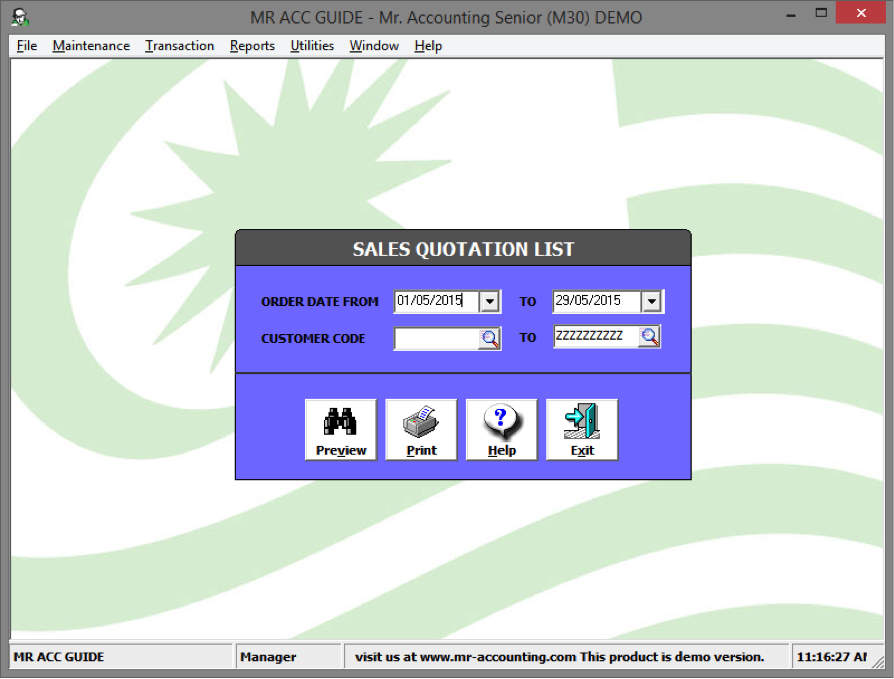
Task: Click the status bar clock 11:16:27
Action: pos(832,657)
